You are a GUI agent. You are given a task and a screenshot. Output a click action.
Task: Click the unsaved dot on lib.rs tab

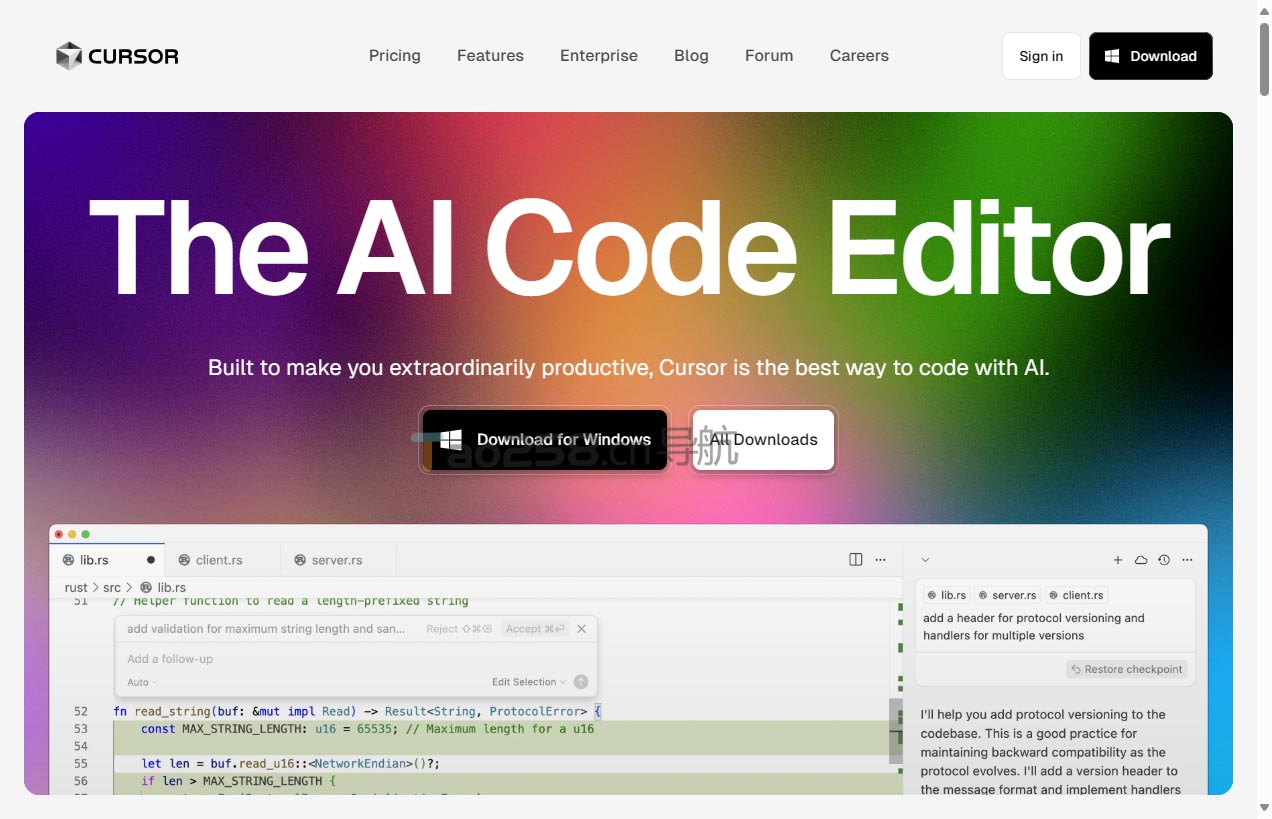pyautogui.click(x=151, y=560)
